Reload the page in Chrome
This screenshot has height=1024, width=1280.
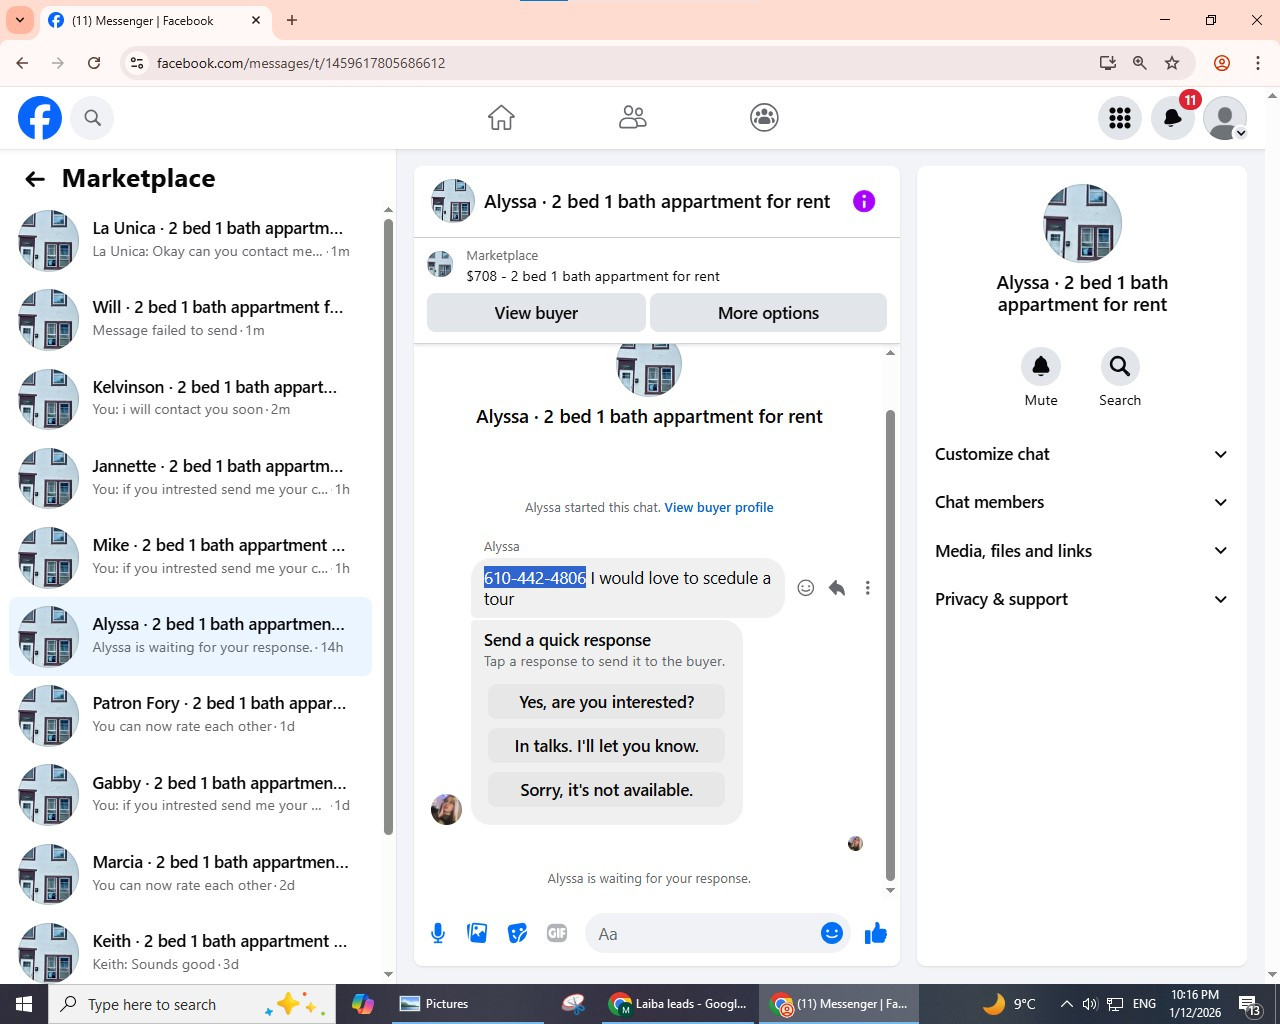[x=94, y=63]
